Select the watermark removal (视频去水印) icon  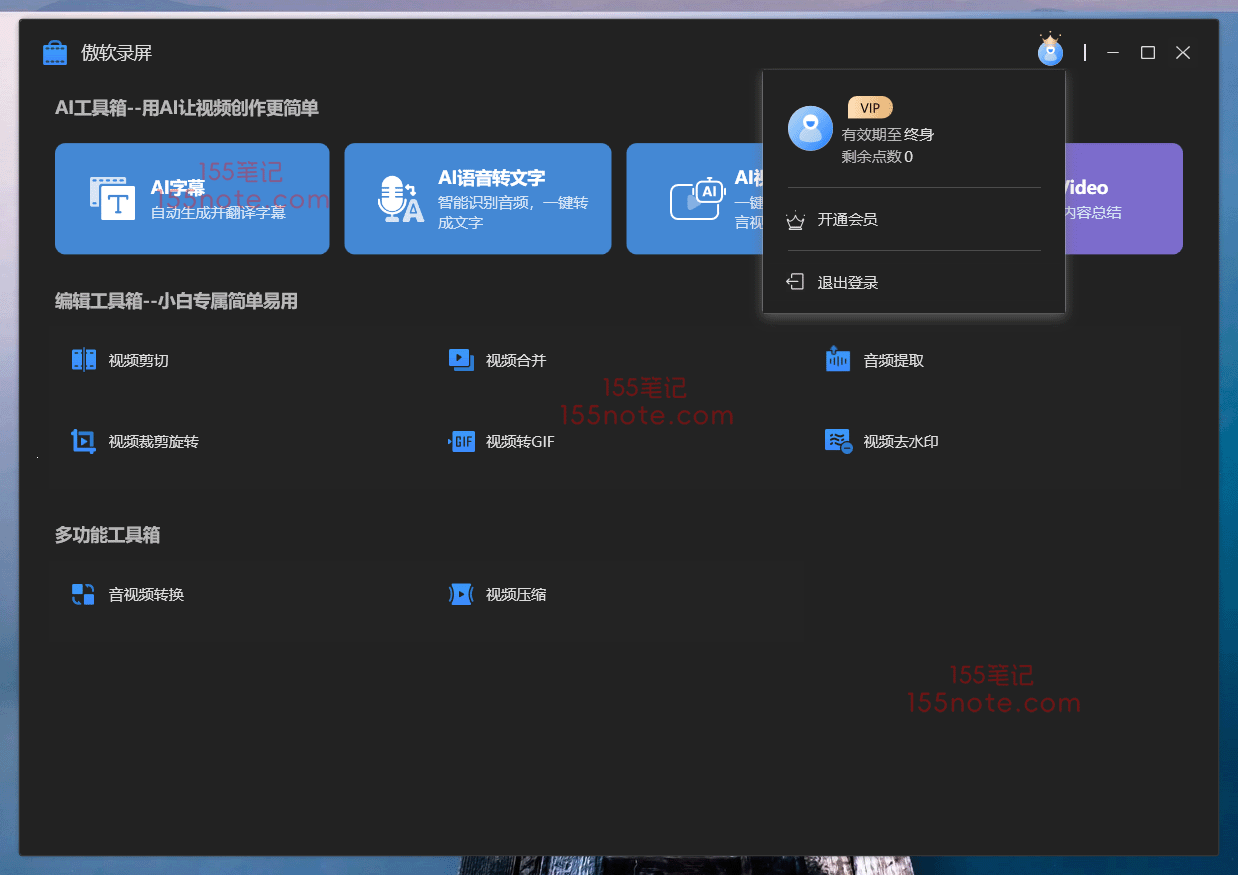838,441
